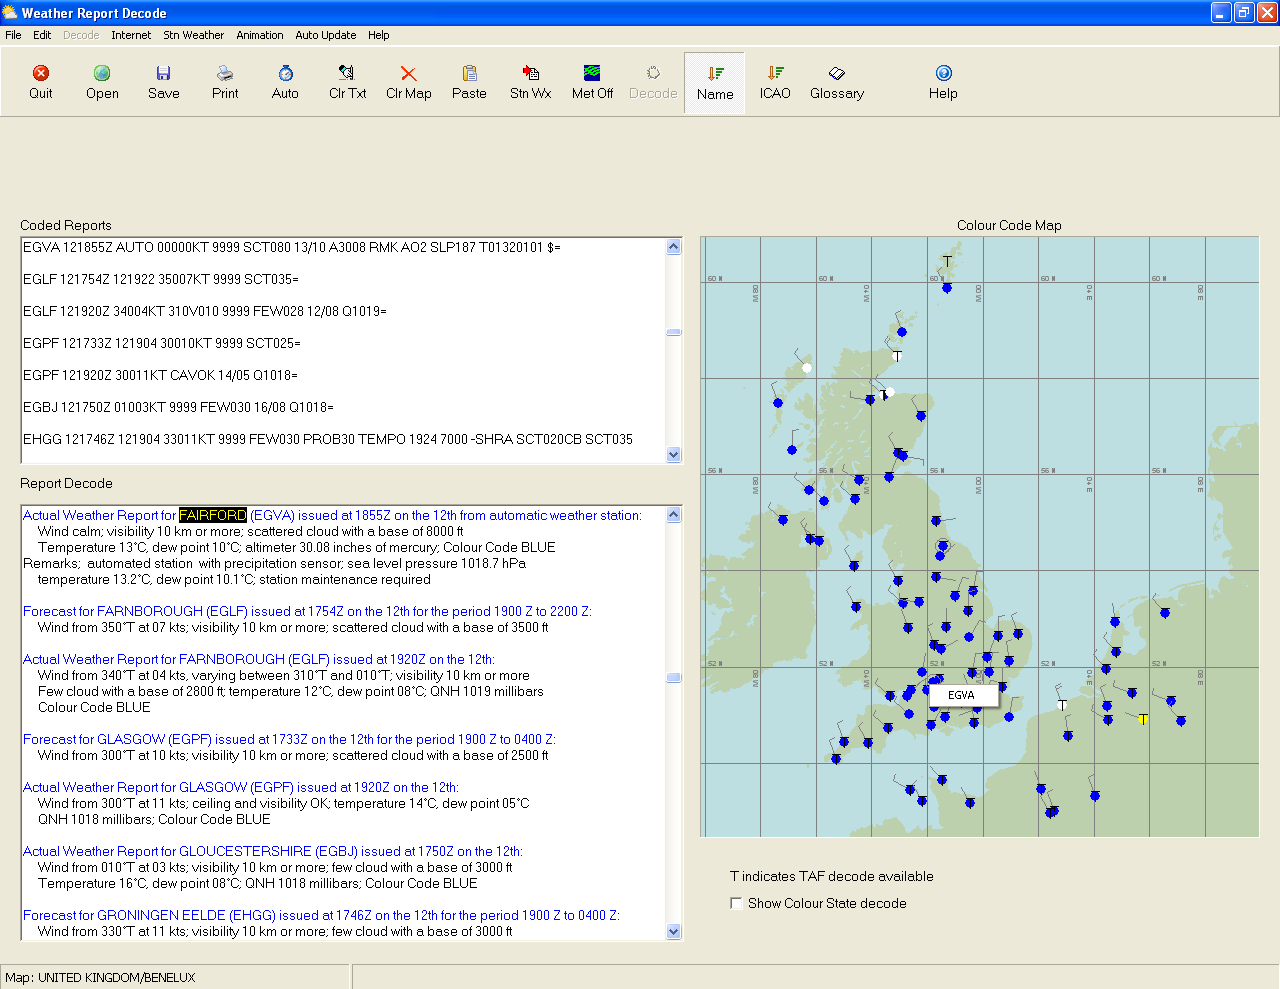Image resolution: width=1280 pixels, height=989 pixels.
Task: Print the decode via Print icon
Action: pos(225,82)
